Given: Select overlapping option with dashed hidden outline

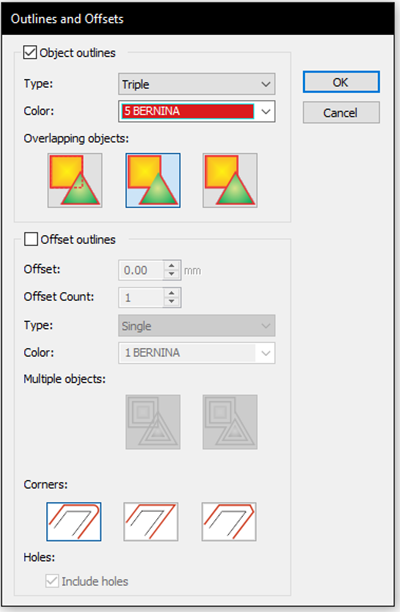Looking at the screenshot, I should (x=75, y=180).
